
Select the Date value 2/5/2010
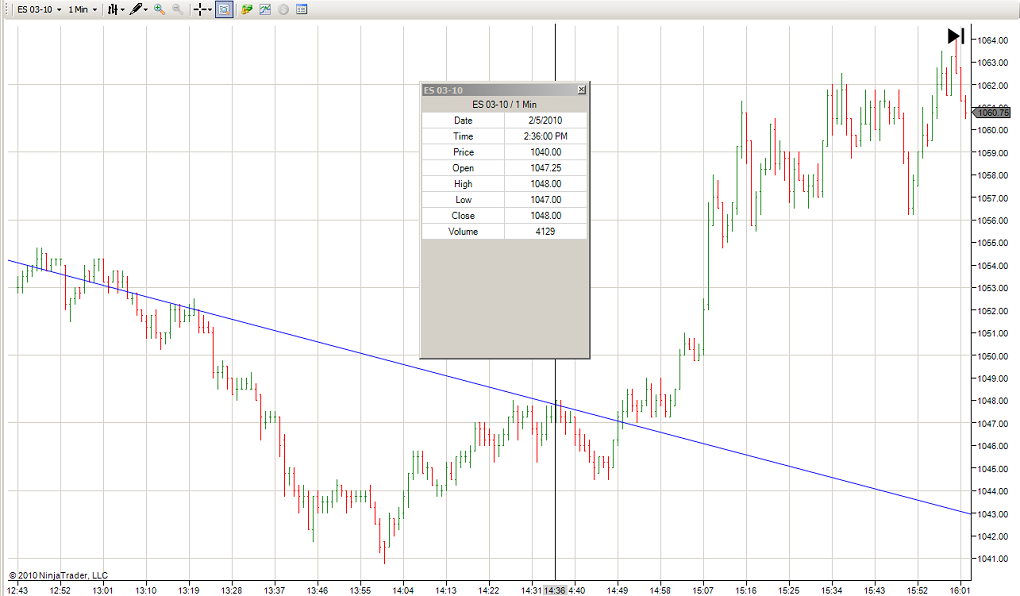[x=545, y=120]
